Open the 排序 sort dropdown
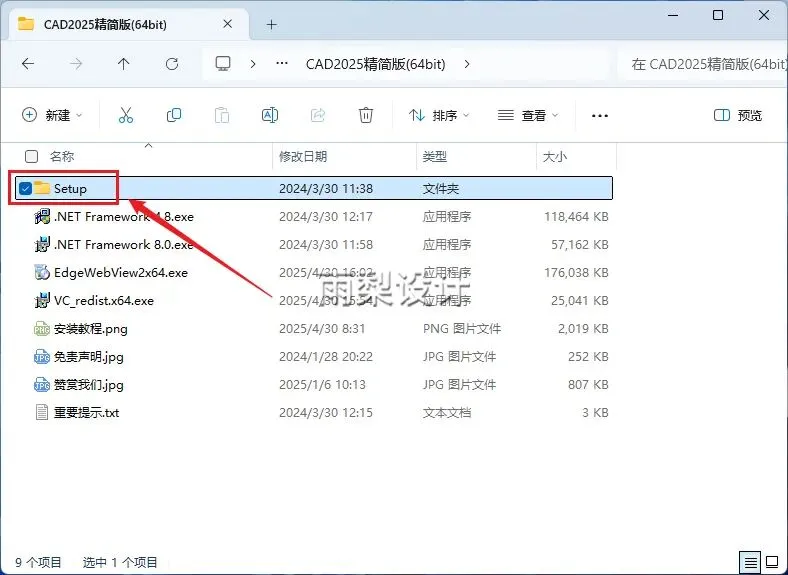Screen dimensions: 788x575 [439, 115]
